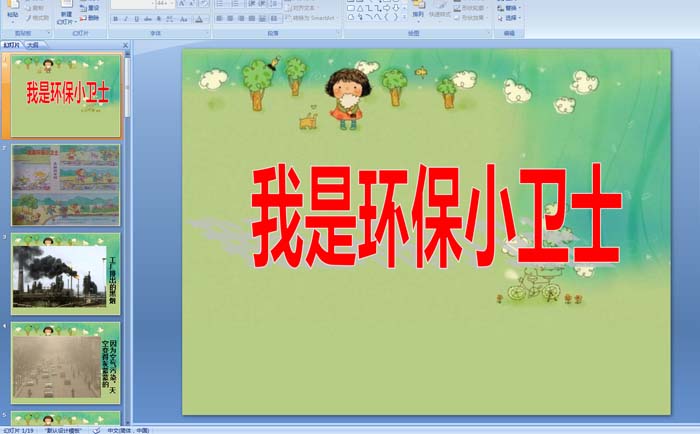Toggle Italic formatting

[126, 19]
